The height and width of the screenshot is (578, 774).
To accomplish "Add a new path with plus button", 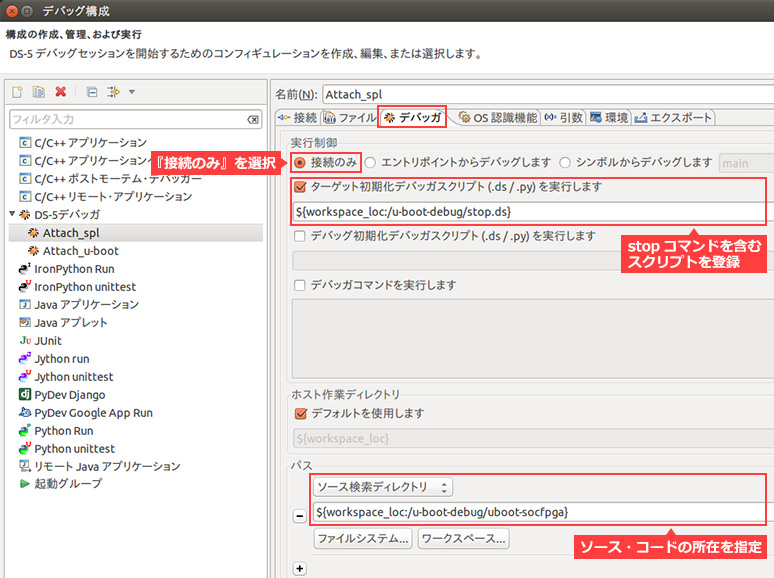I will (x=299, y=568).
